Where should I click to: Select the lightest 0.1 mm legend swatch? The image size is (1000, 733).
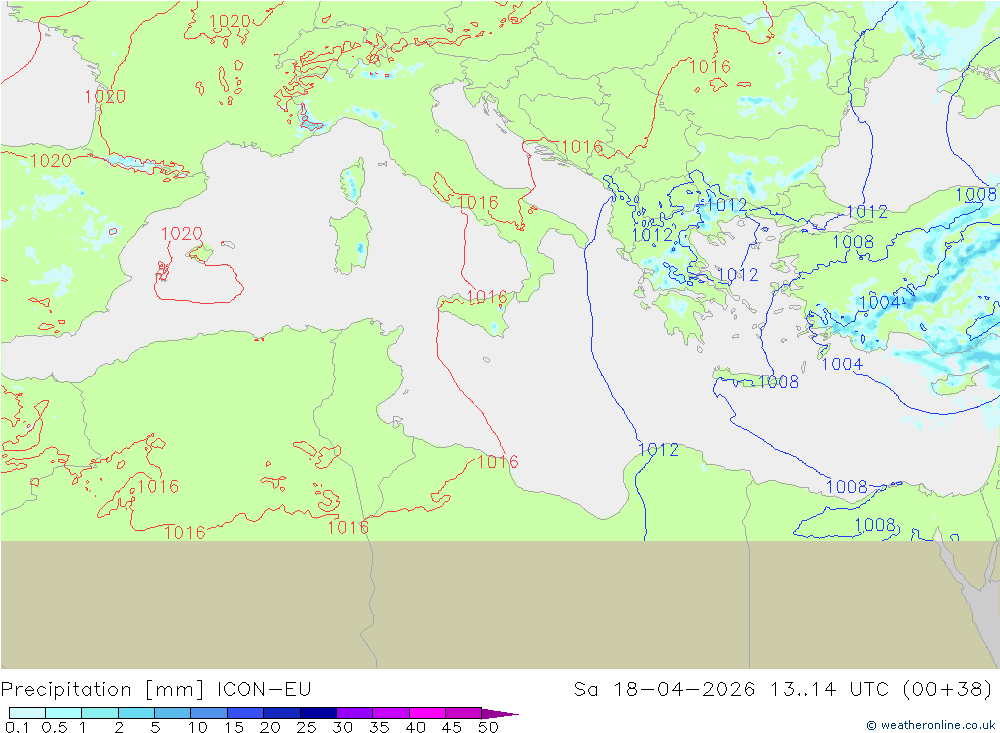coord(27,713)
